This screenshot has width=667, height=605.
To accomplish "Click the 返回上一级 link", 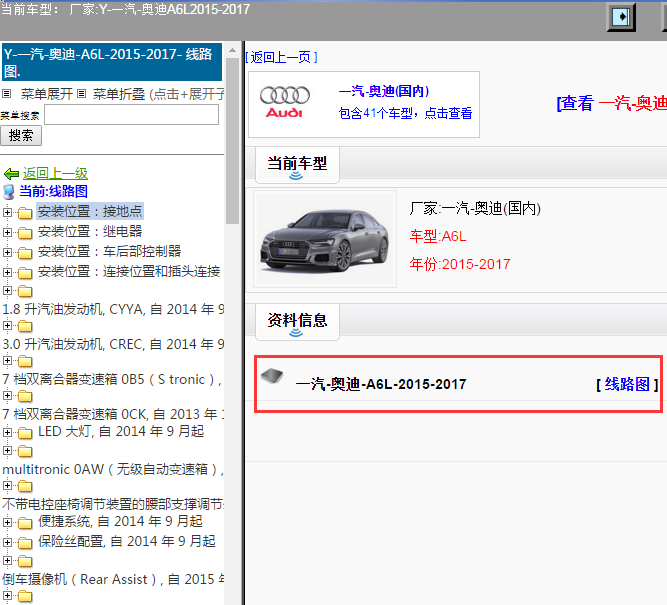I will (x=55, y=173).
